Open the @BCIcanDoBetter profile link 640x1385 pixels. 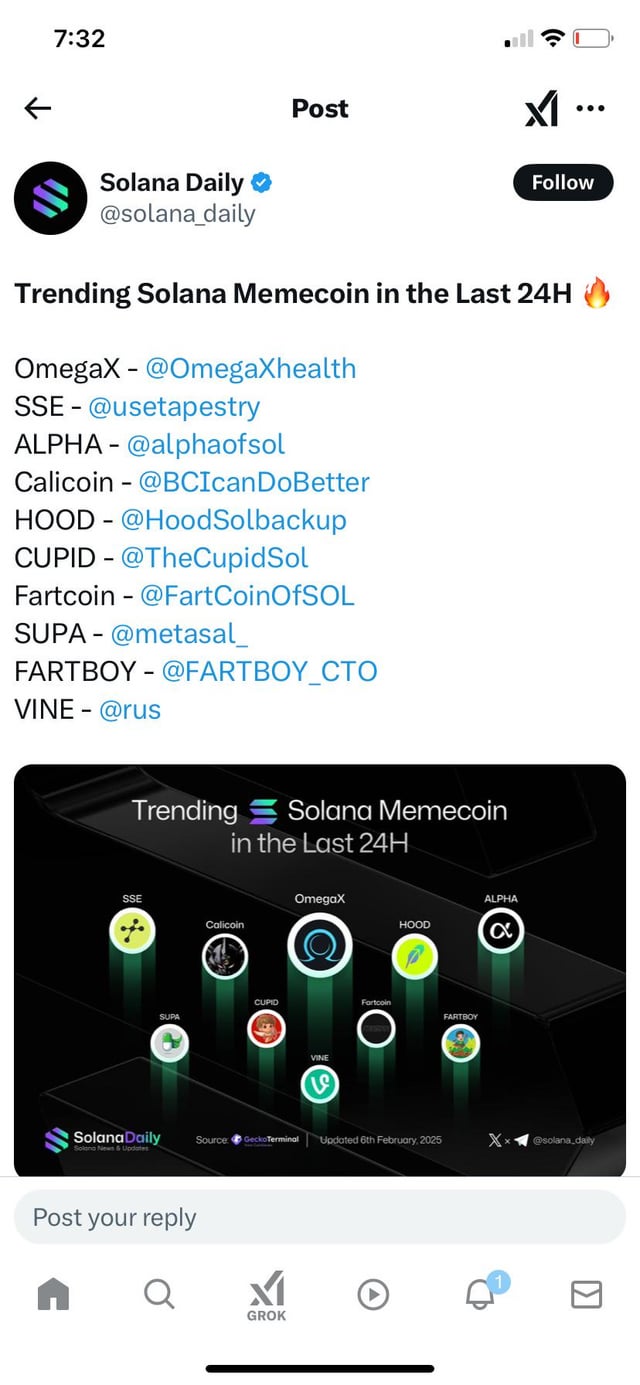(254, 482)
